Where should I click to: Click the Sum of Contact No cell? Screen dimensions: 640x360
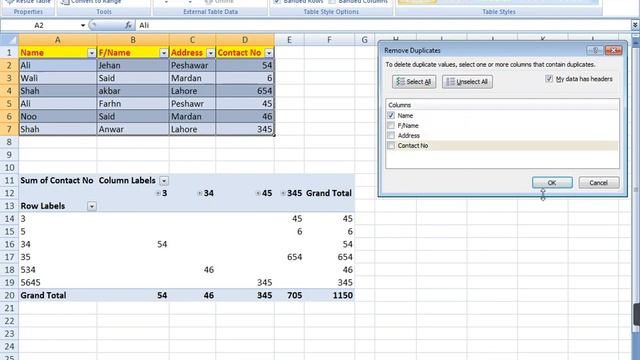click(x=58, y=180)
